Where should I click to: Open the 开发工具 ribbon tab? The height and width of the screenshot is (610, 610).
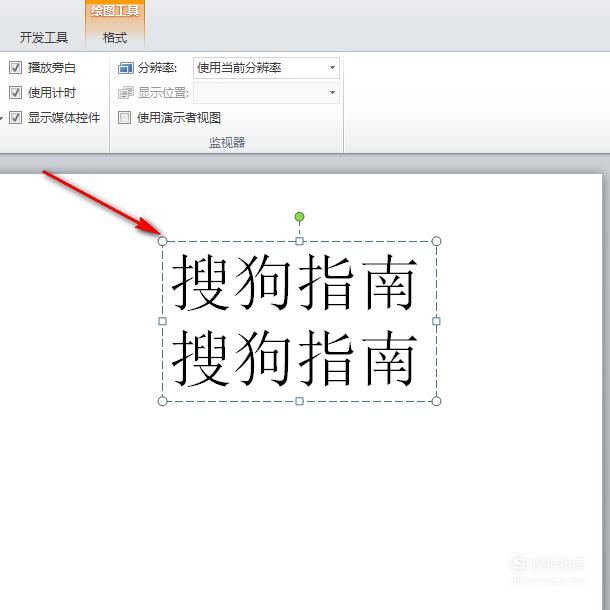pyautogui.click(x=44, y=37)
